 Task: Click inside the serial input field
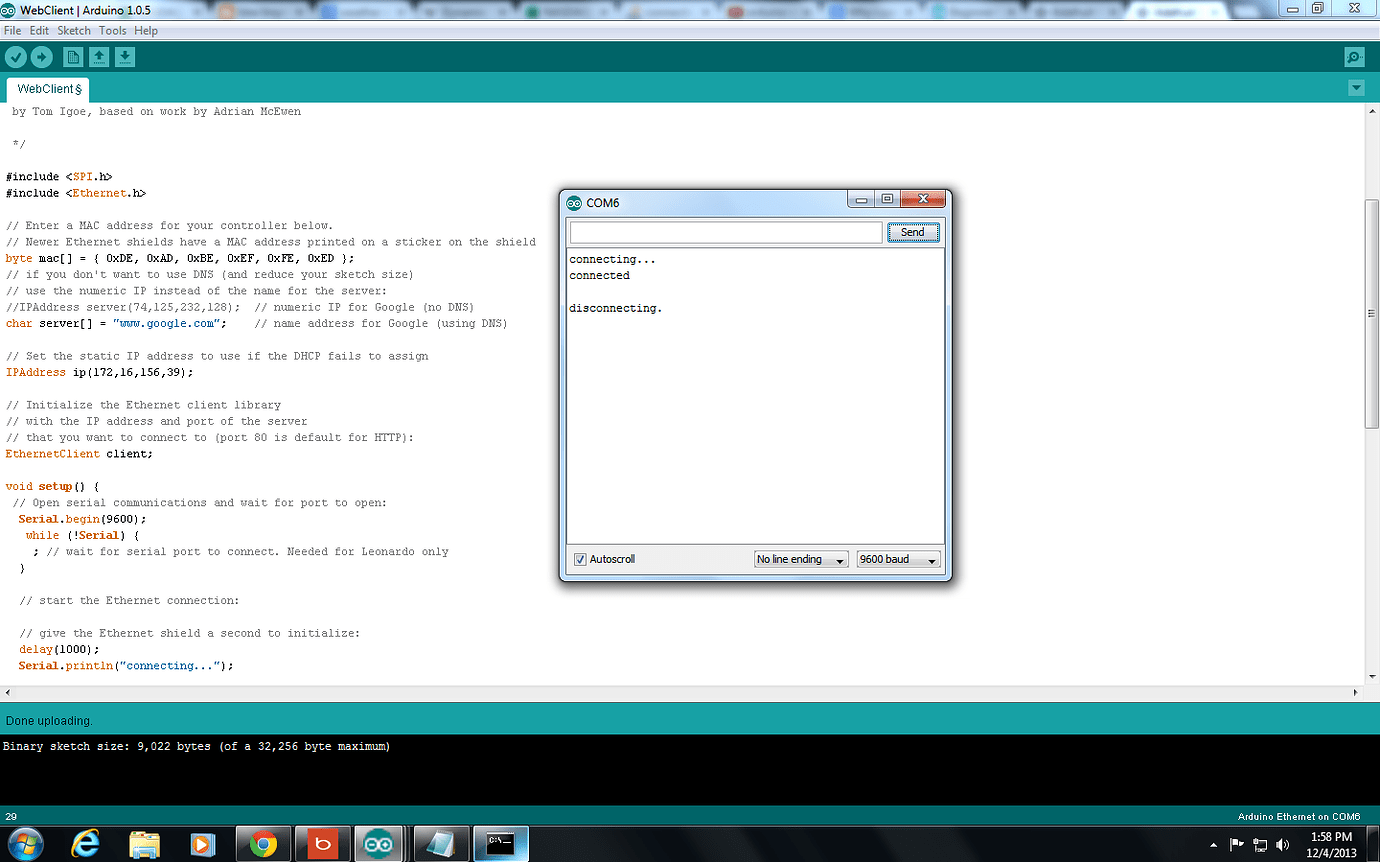pos(724,231)
